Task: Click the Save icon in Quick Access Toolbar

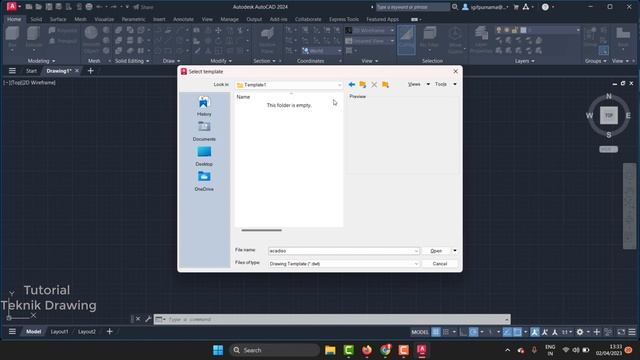Action: tap(49, 7)
